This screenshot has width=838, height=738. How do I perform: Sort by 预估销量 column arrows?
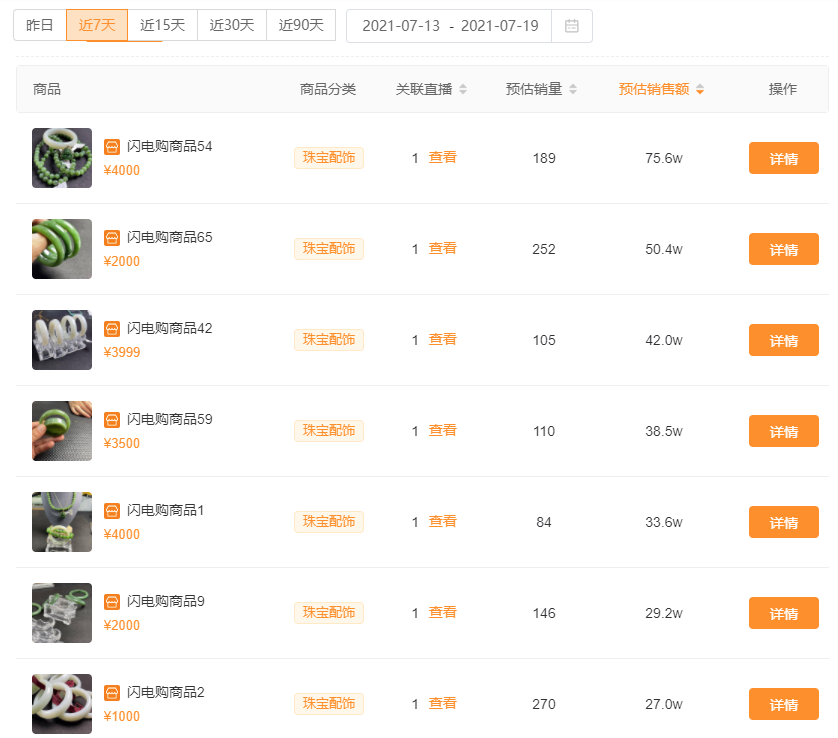[573, 89]
